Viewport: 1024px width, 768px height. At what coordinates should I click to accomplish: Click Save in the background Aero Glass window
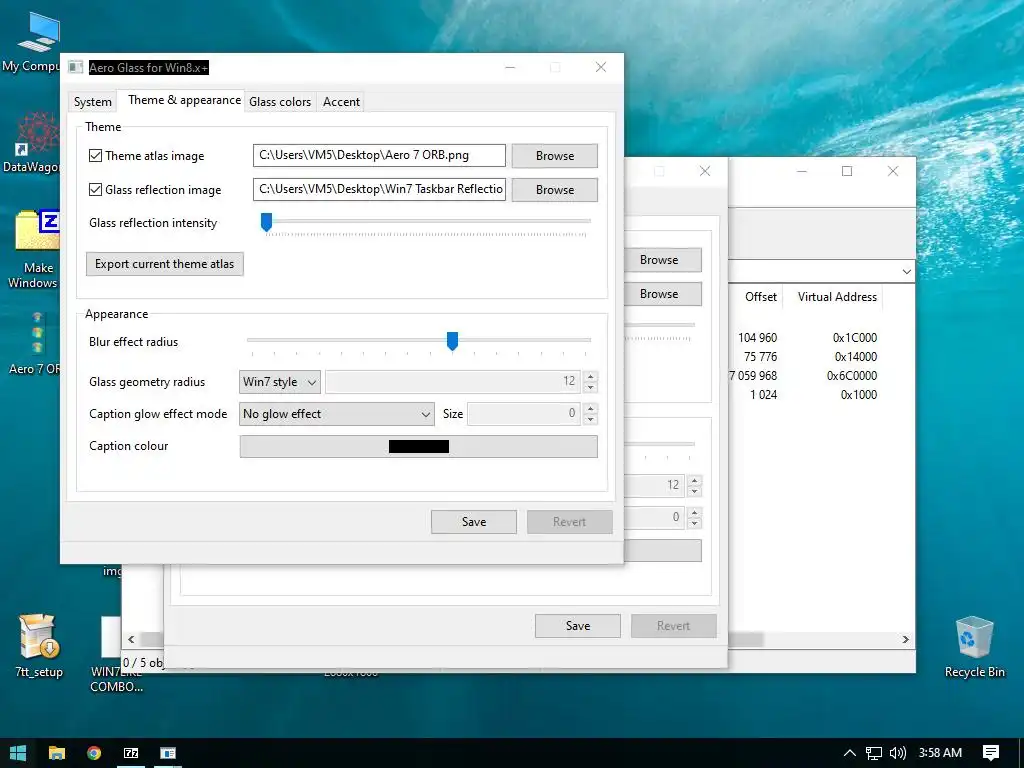[578, 626]
